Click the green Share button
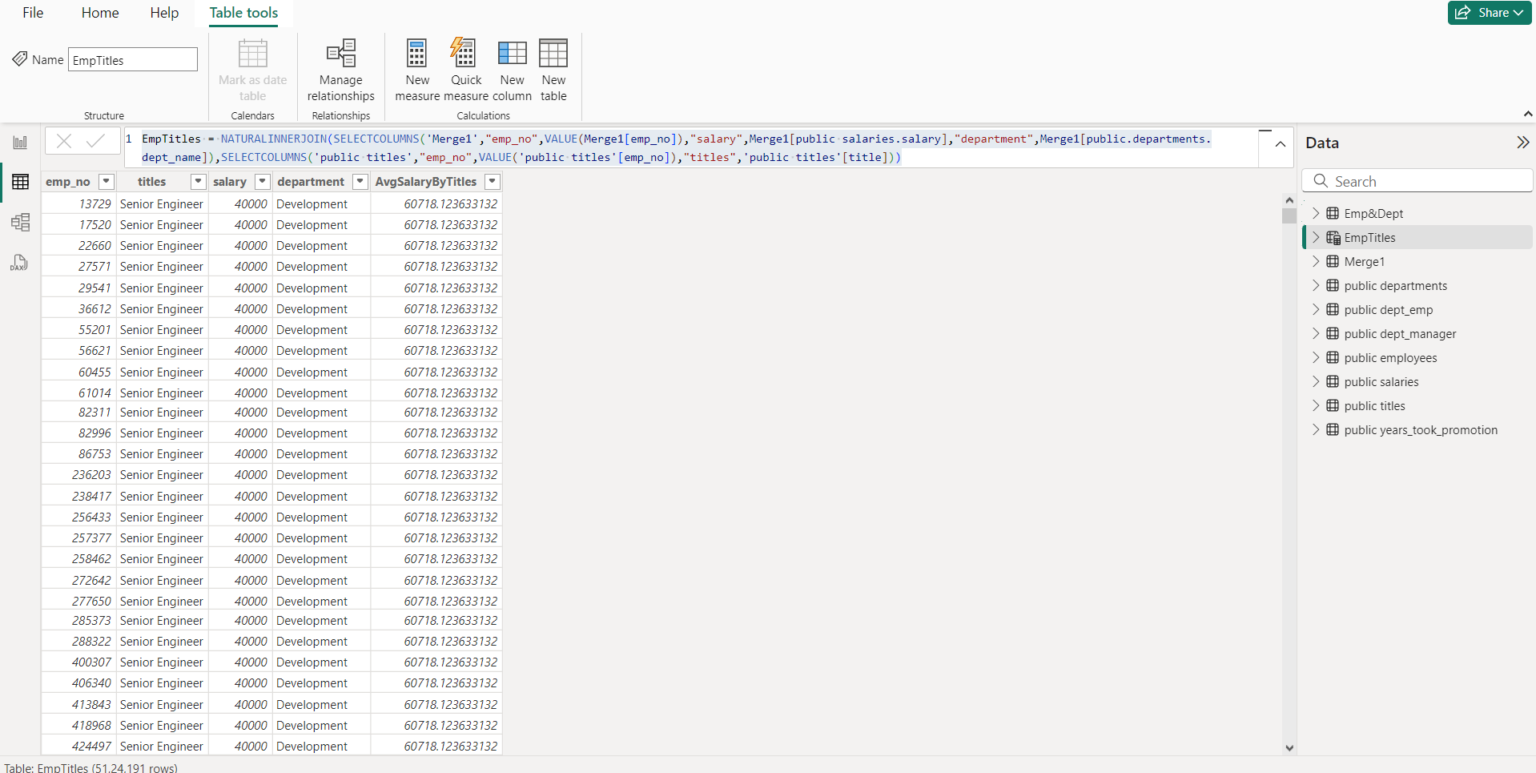1536x773 pixels. (1489, 12)
